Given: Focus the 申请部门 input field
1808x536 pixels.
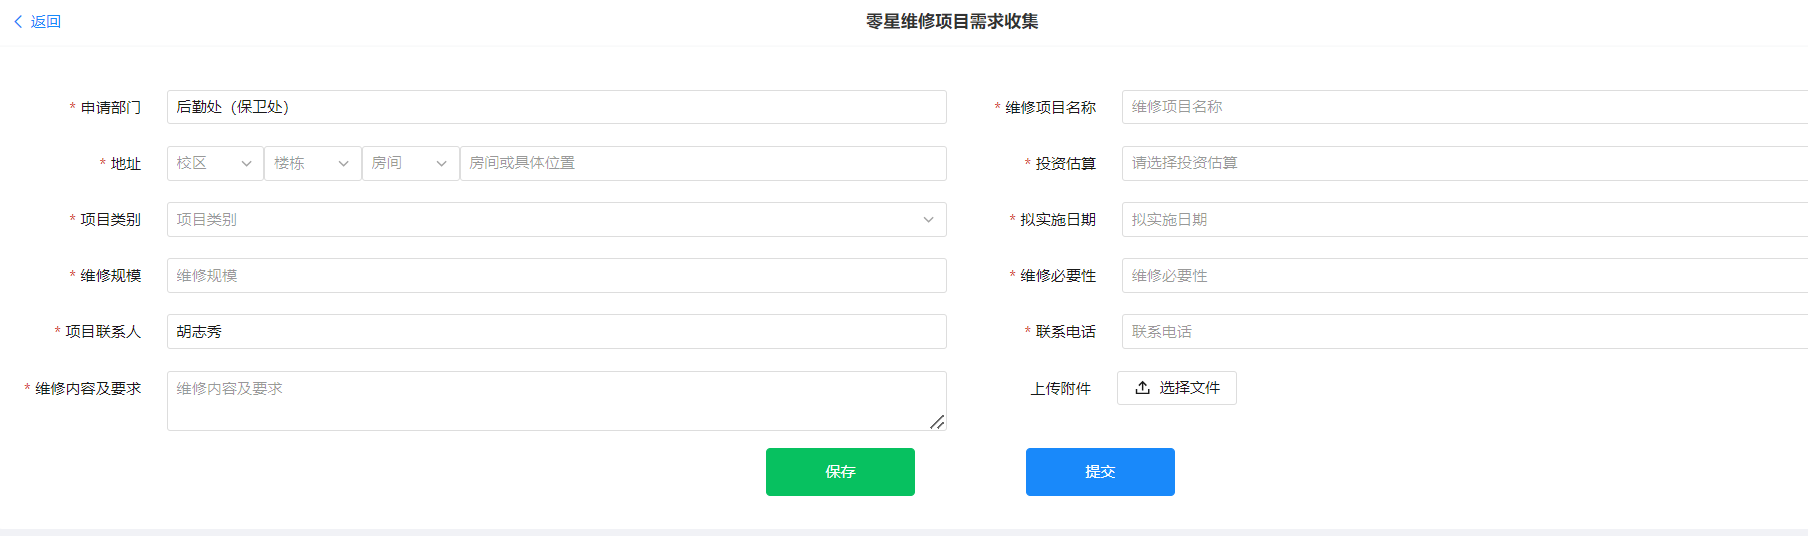Looking at the screenshot, I should (x=556, y=107).
